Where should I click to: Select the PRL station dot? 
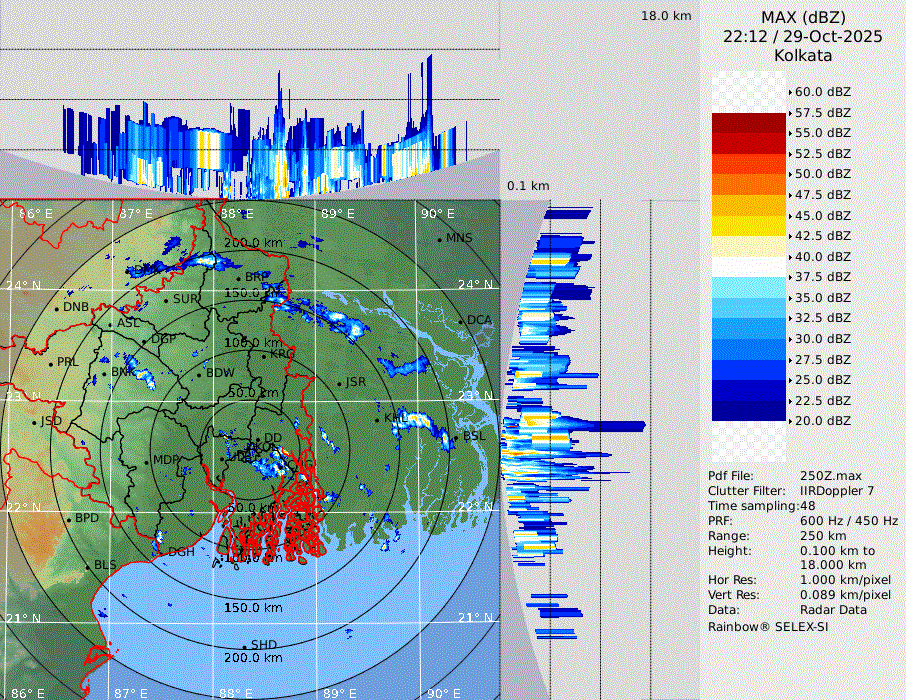pyautogui.click(x=51, y=363)
